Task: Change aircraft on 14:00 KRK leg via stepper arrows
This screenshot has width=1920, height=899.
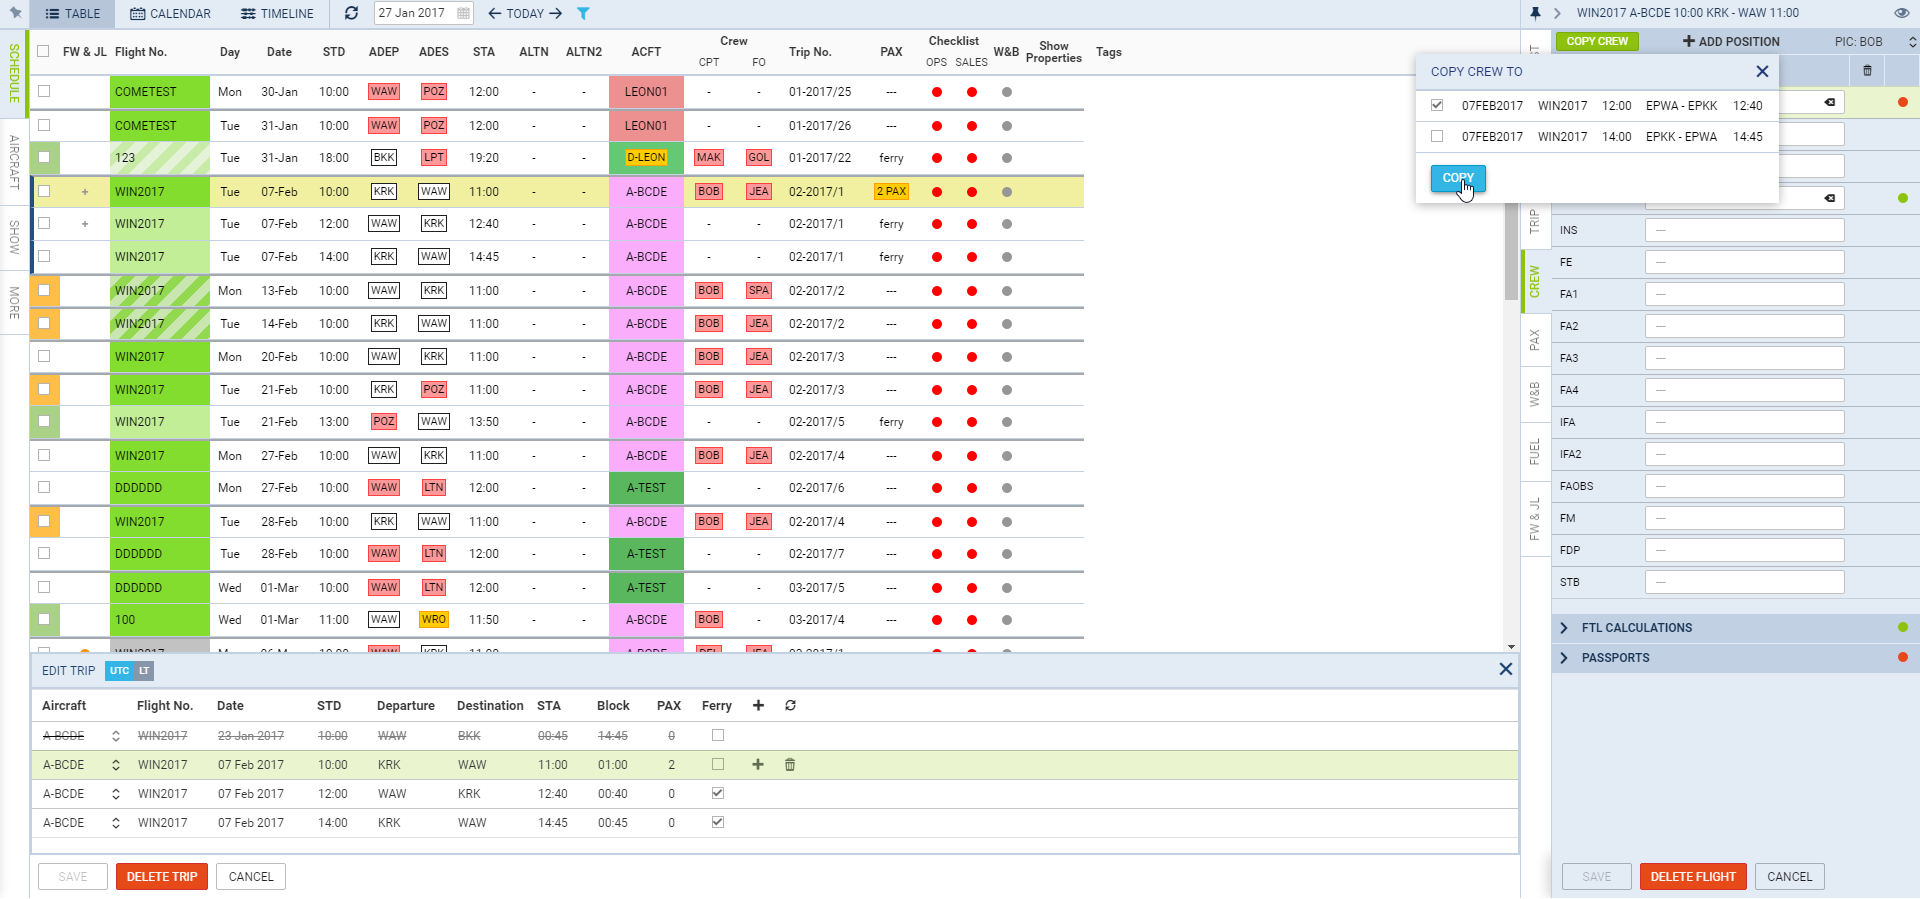Action: (116, 823)
